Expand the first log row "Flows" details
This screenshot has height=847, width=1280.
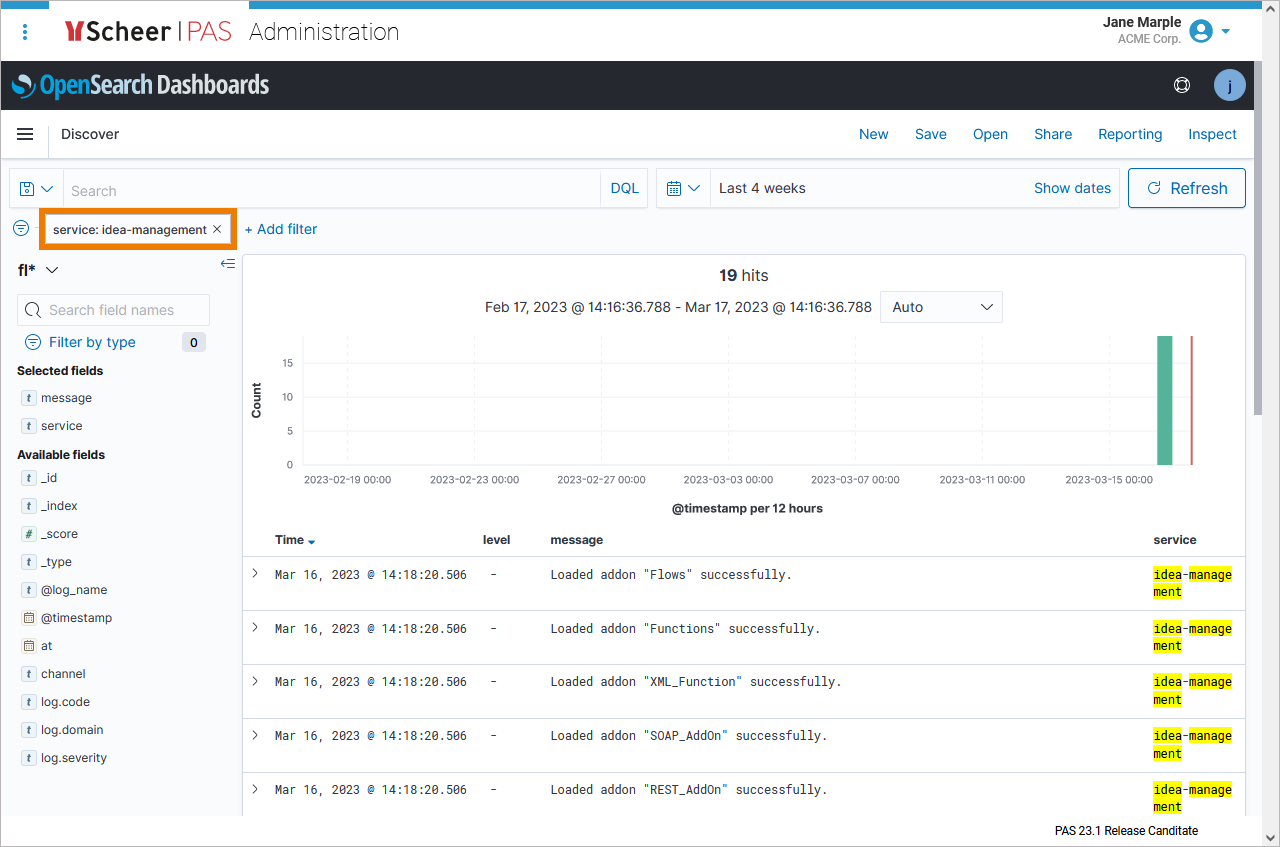coord(255,574)
